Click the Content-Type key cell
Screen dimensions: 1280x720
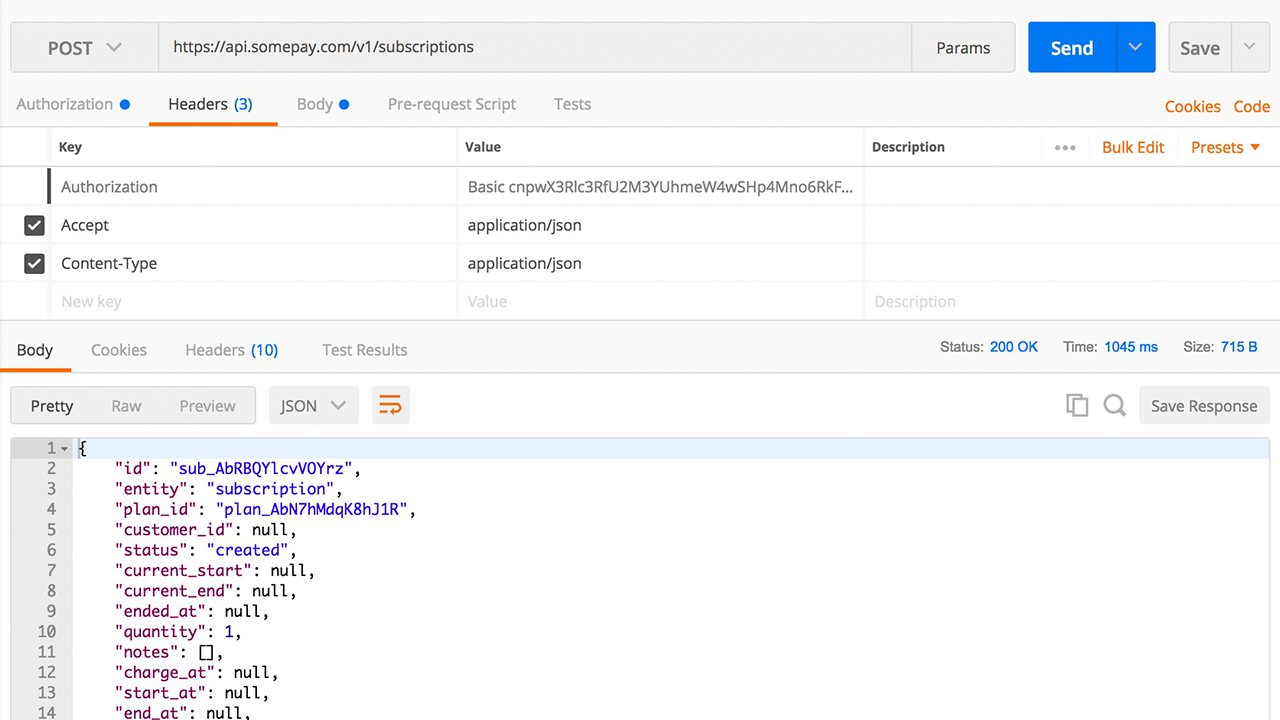(x=255, y=264)
